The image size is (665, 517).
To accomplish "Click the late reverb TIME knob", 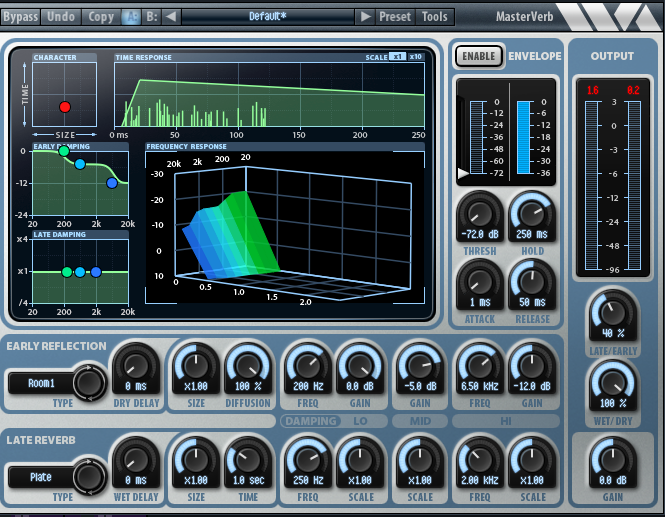I will pyautogui.click(x=248, y=459).
